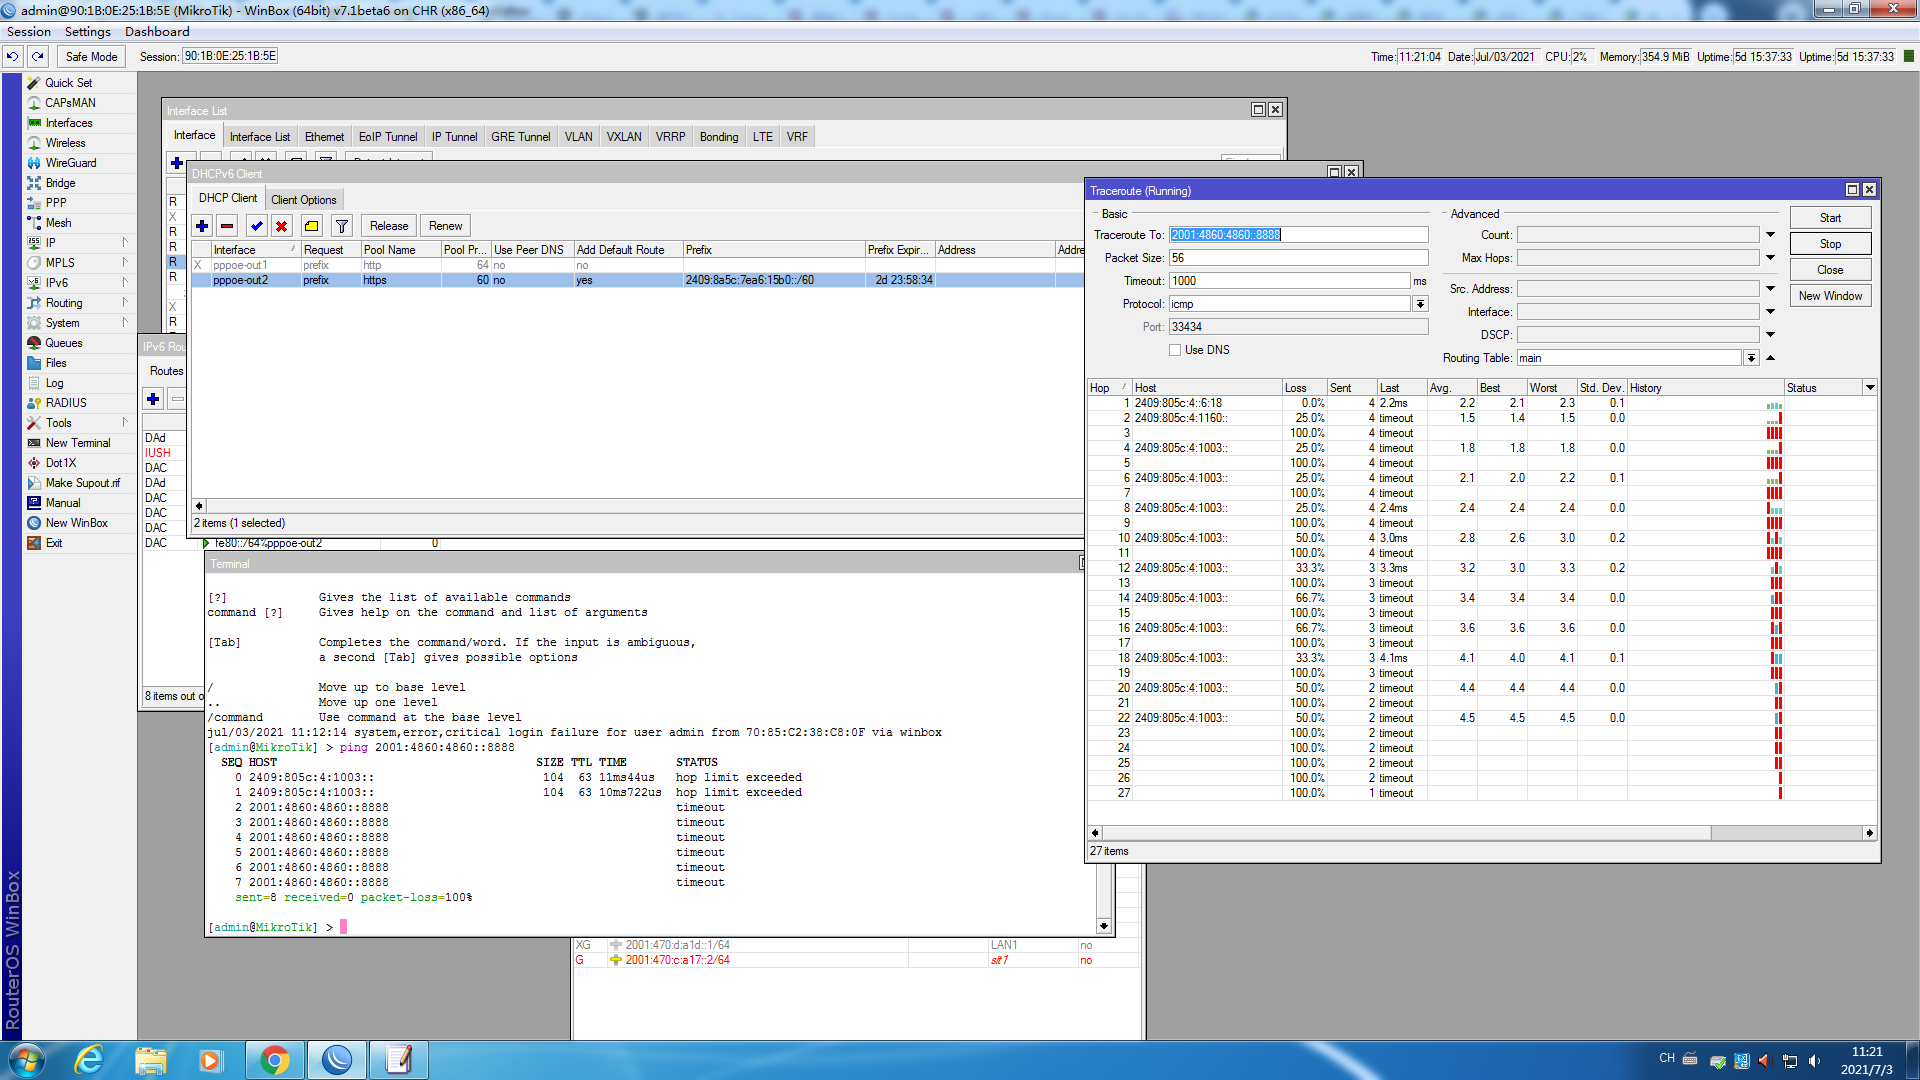Image resolution: width=1920 pixels, height=1080 pixels.
Task: Open the Routing Table main dropdown
Action: point(1751,358)
